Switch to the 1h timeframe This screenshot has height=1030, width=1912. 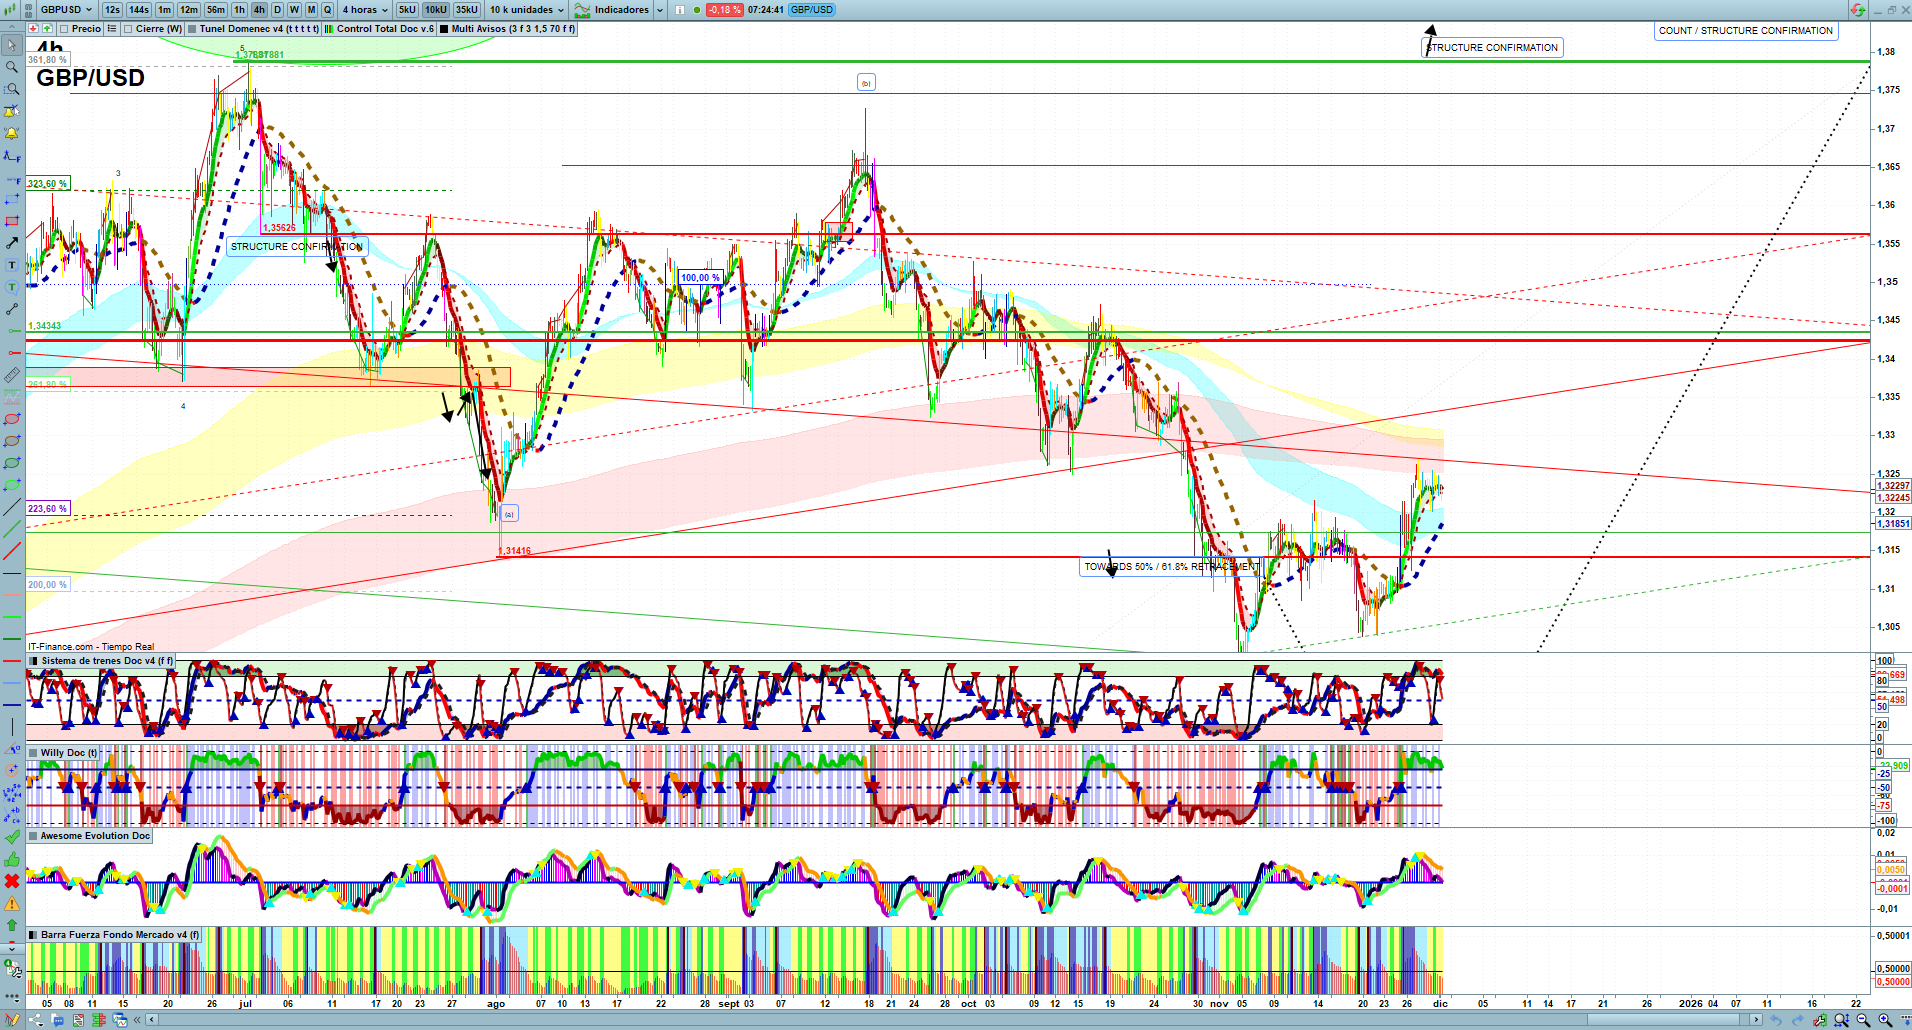click(239, 10)
